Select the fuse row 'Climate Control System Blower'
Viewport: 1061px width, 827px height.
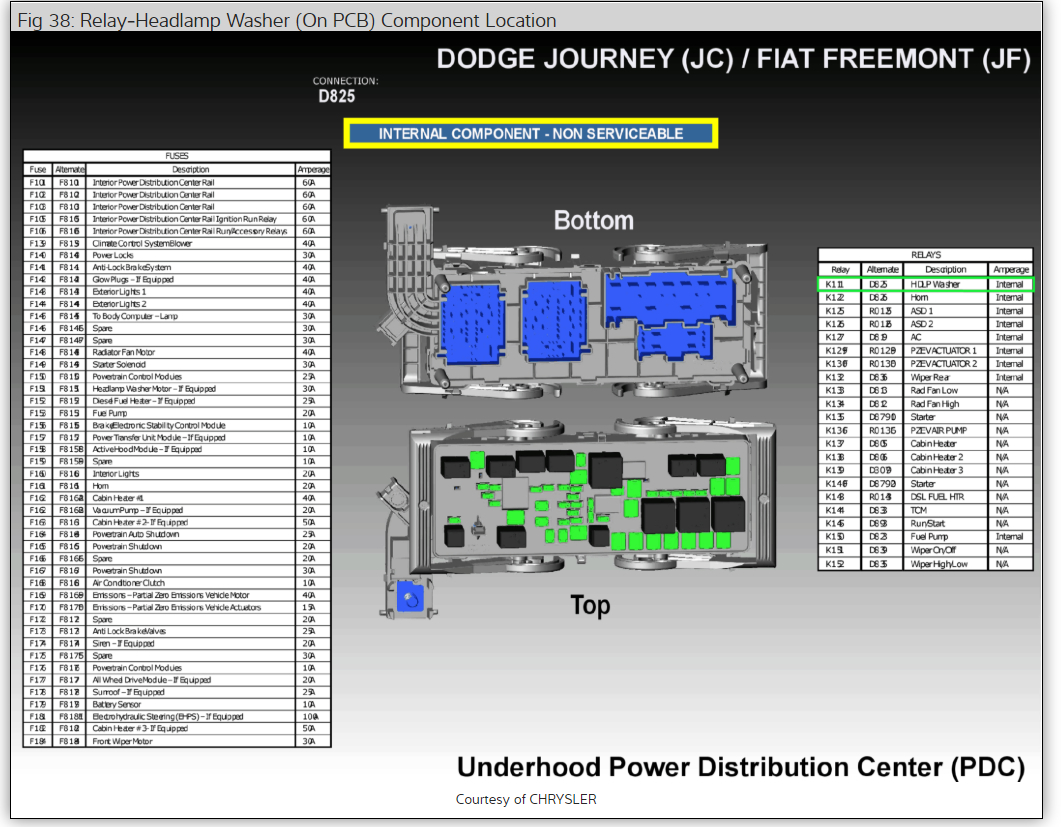177,244
